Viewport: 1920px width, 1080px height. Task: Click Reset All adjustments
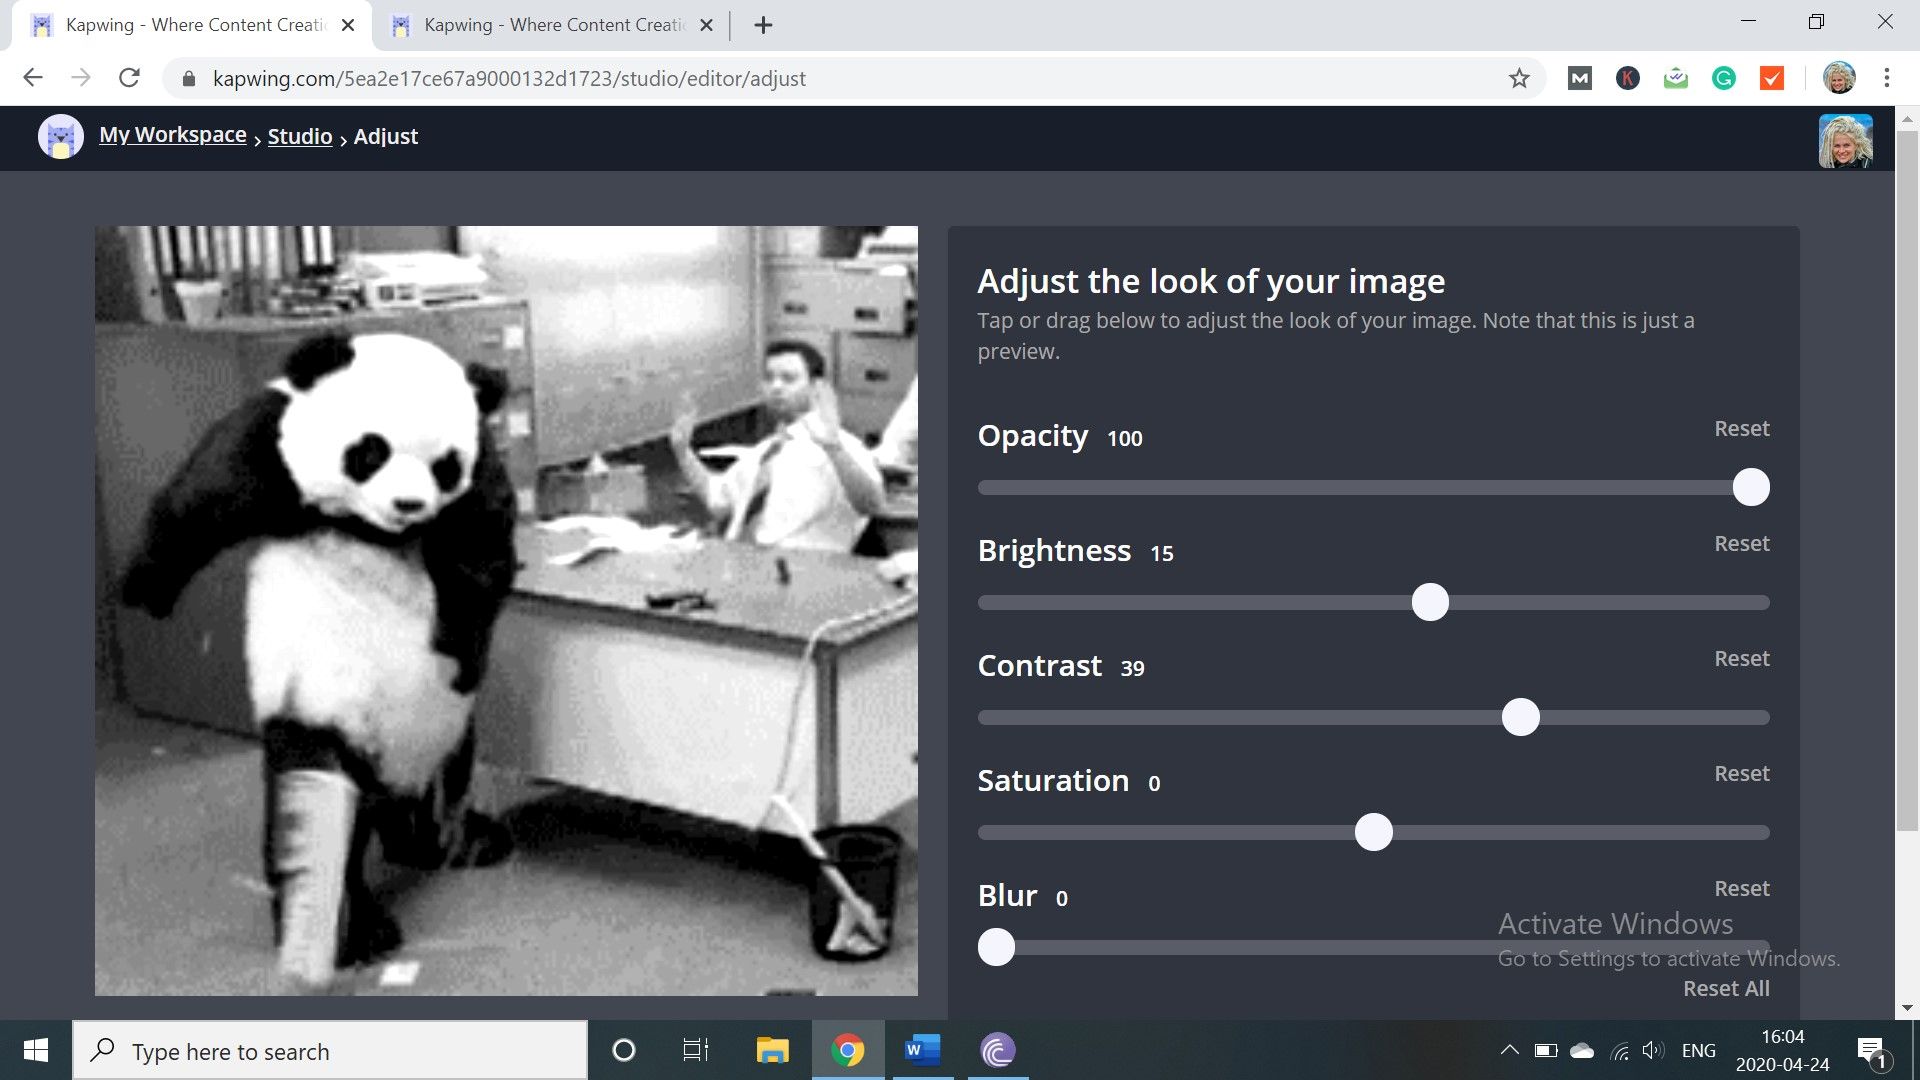1725,989
